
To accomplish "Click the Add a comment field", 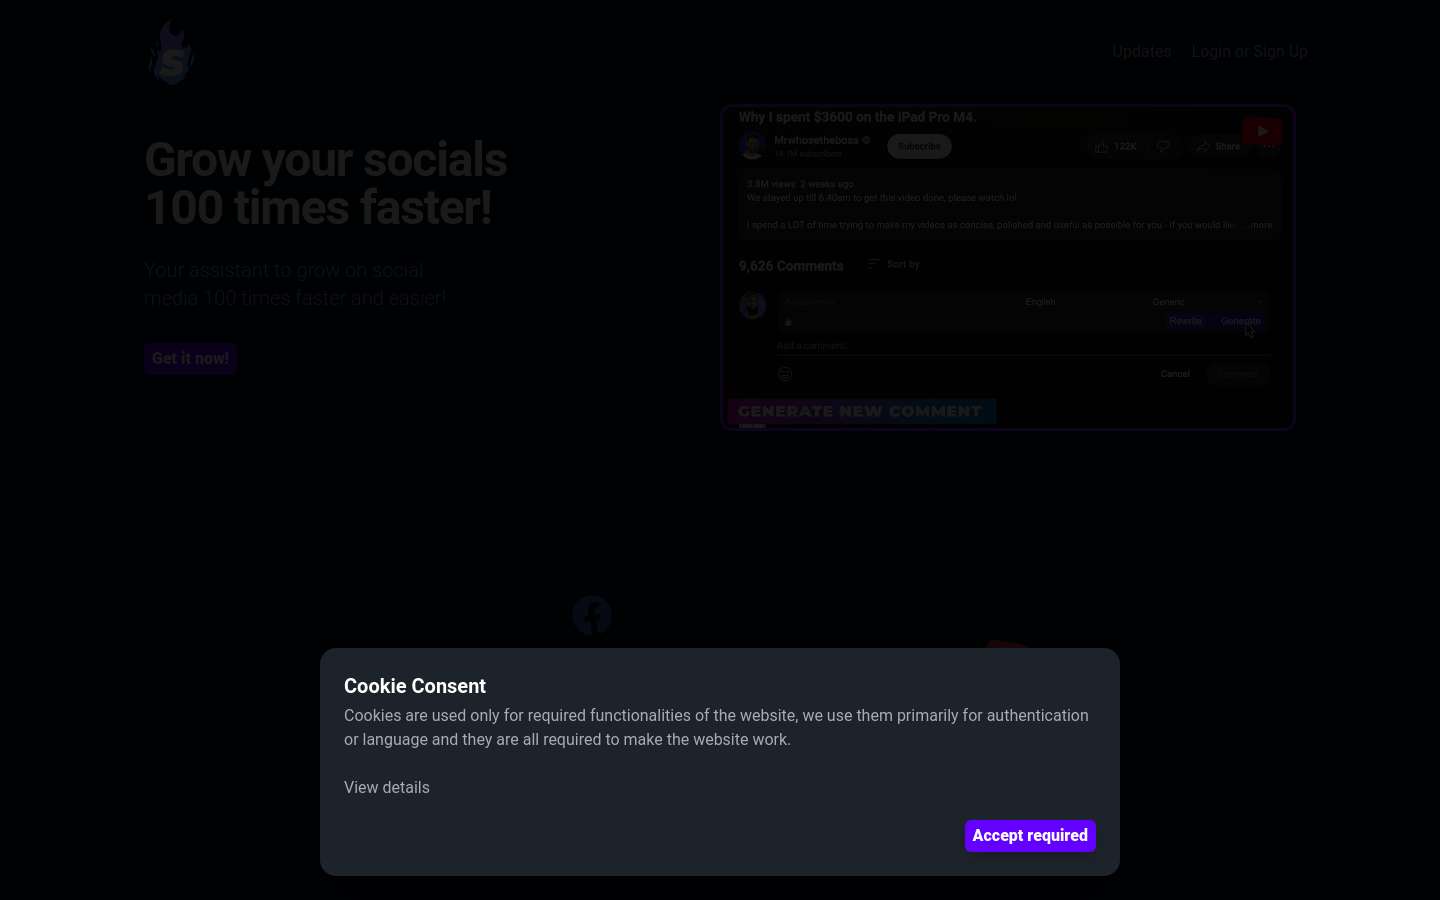I will click(1023, 346).
